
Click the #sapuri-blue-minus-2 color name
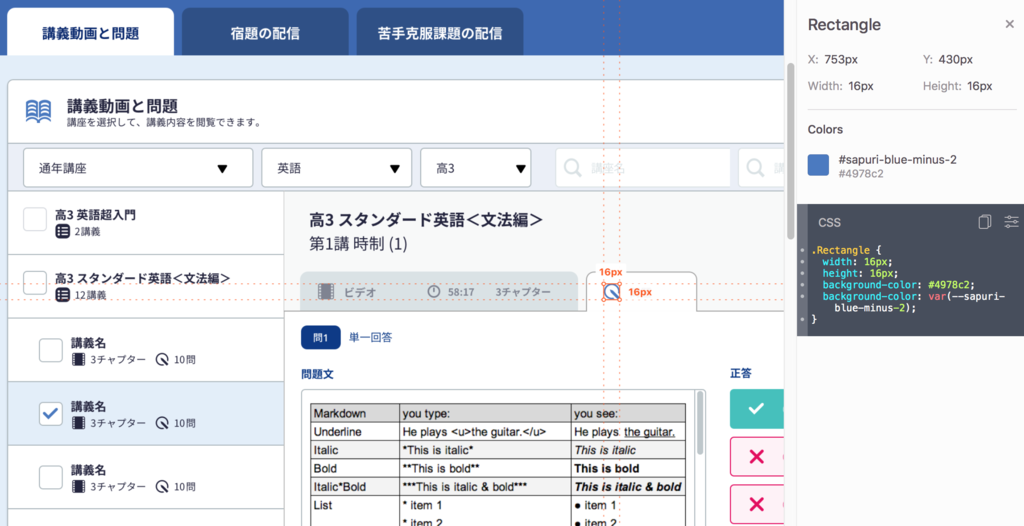[x=897, y=160]
